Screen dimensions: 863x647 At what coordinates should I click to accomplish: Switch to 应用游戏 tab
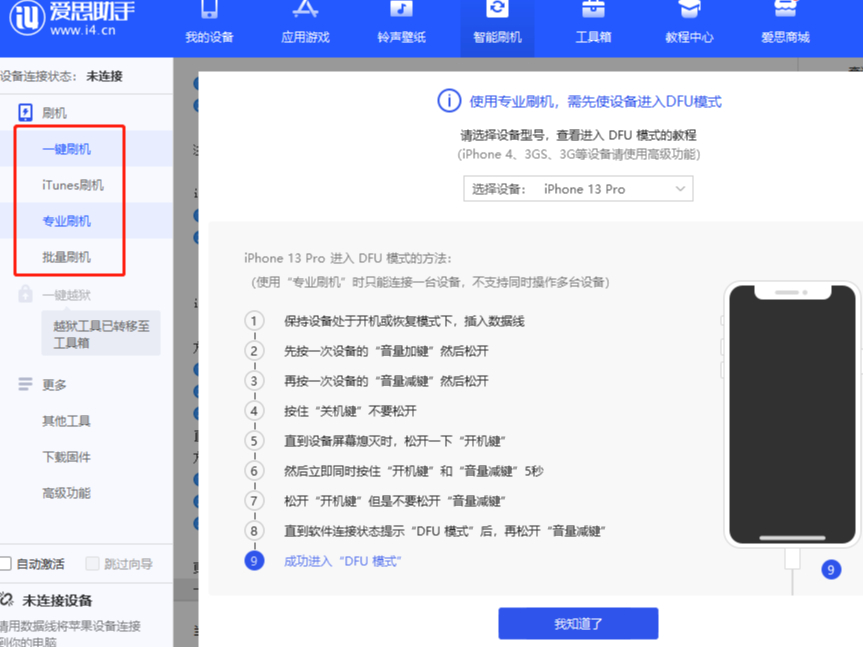point(305,28)
